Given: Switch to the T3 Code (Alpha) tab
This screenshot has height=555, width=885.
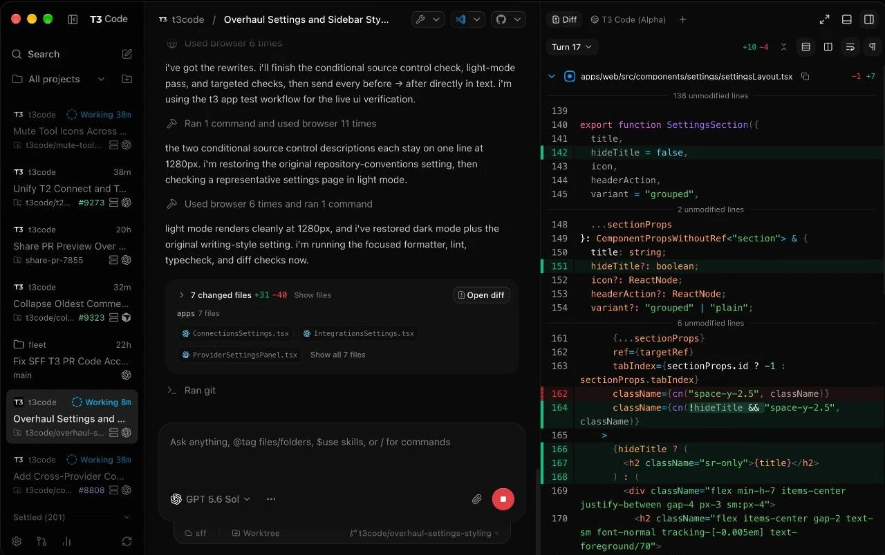Looking at the screenshot, I should click(x=628, y=19).
